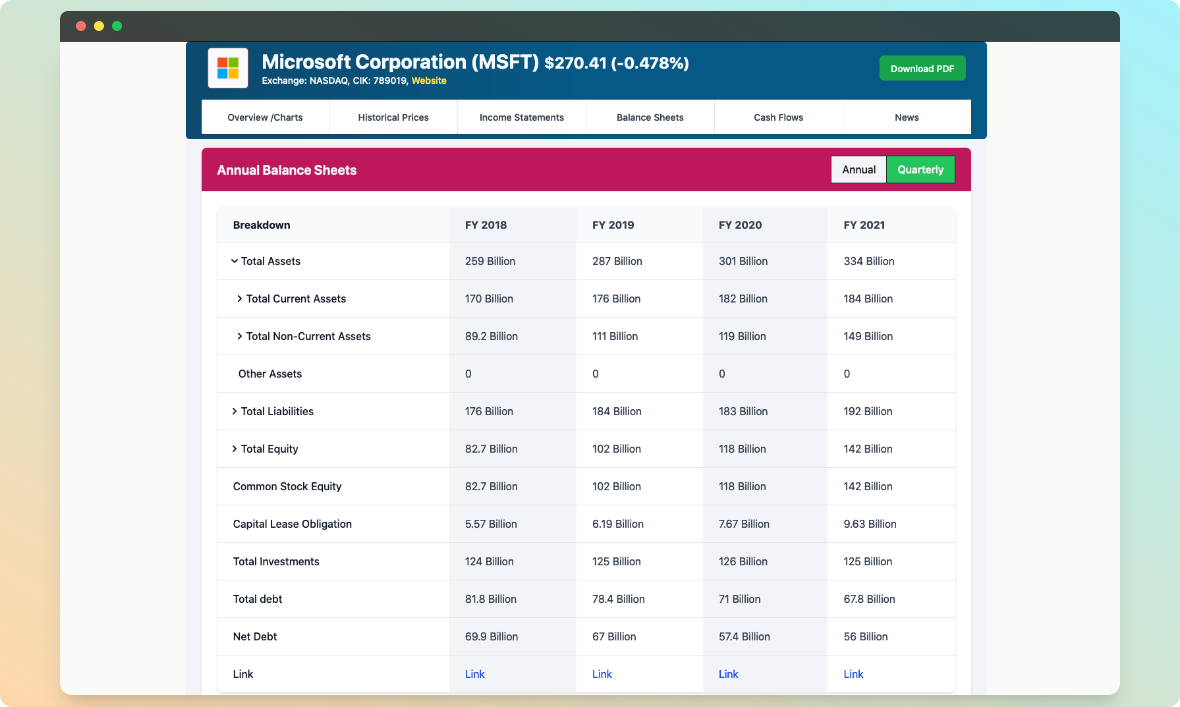Expand the Total Current Assets row
The height and width of the screenshot is (707, 1180).
(x=239, y=299)
